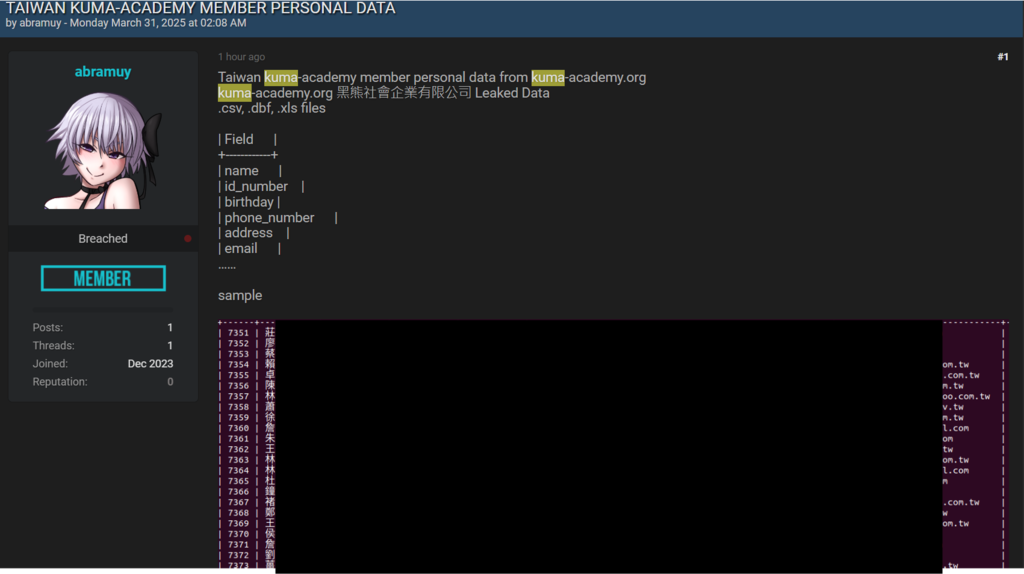Open abramuy username profile link
This screenshot has width=1024, height=574.
103,72
